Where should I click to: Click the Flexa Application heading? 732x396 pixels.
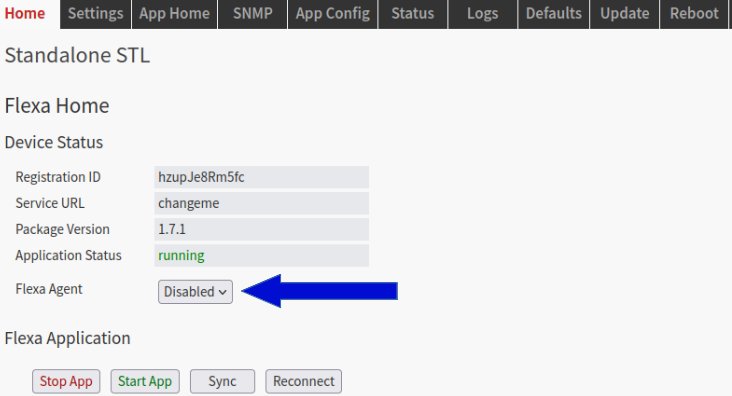click(x=68, y=338)
